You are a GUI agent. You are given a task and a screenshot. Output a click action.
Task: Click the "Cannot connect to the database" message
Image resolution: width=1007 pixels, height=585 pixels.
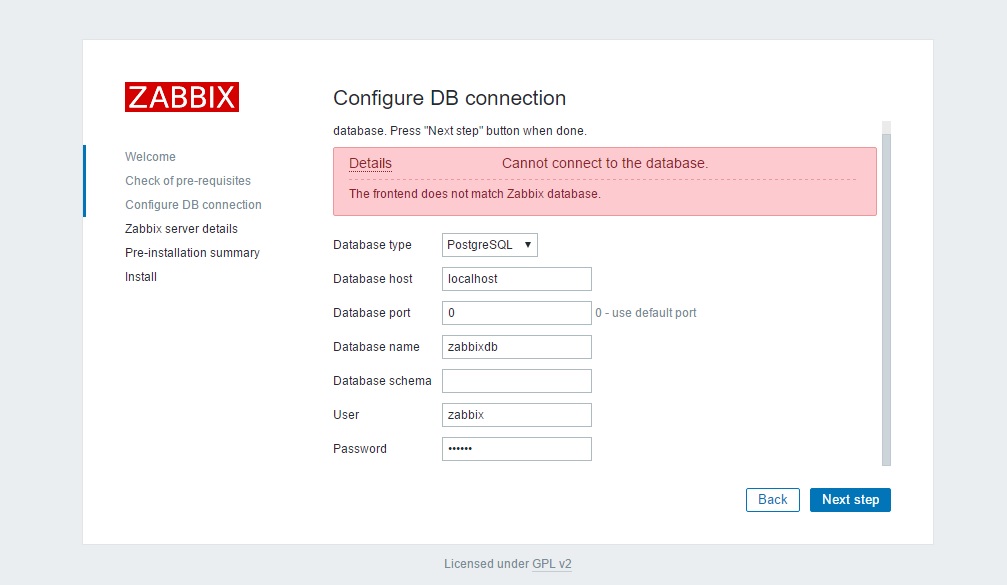click(604, 164)
